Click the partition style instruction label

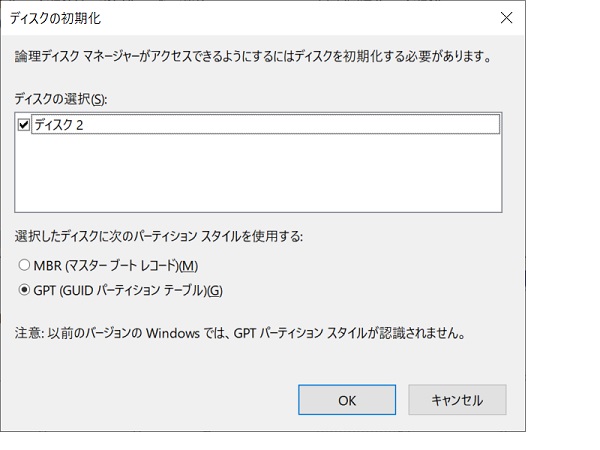(159, 236)
